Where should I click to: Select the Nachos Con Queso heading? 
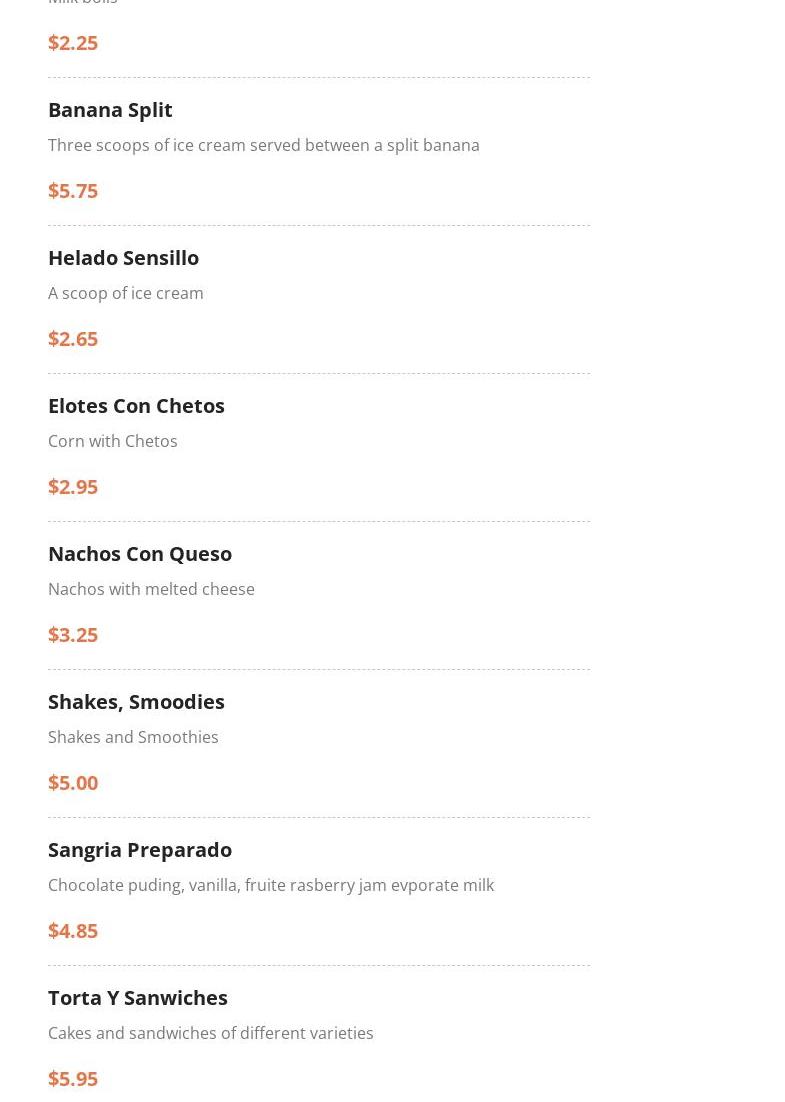click(140, 553)
